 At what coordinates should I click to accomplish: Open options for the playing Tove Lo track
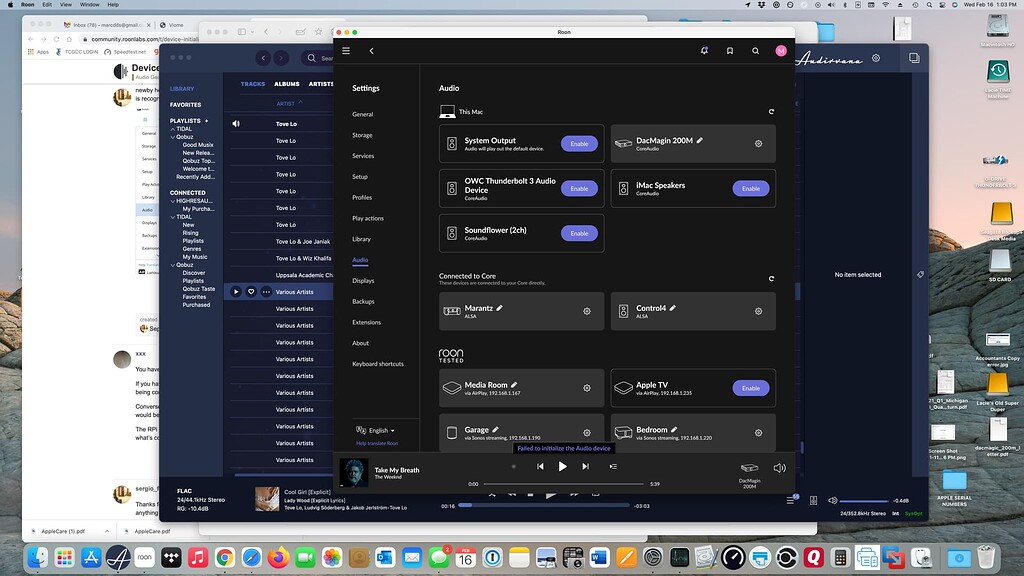[266, 292]
